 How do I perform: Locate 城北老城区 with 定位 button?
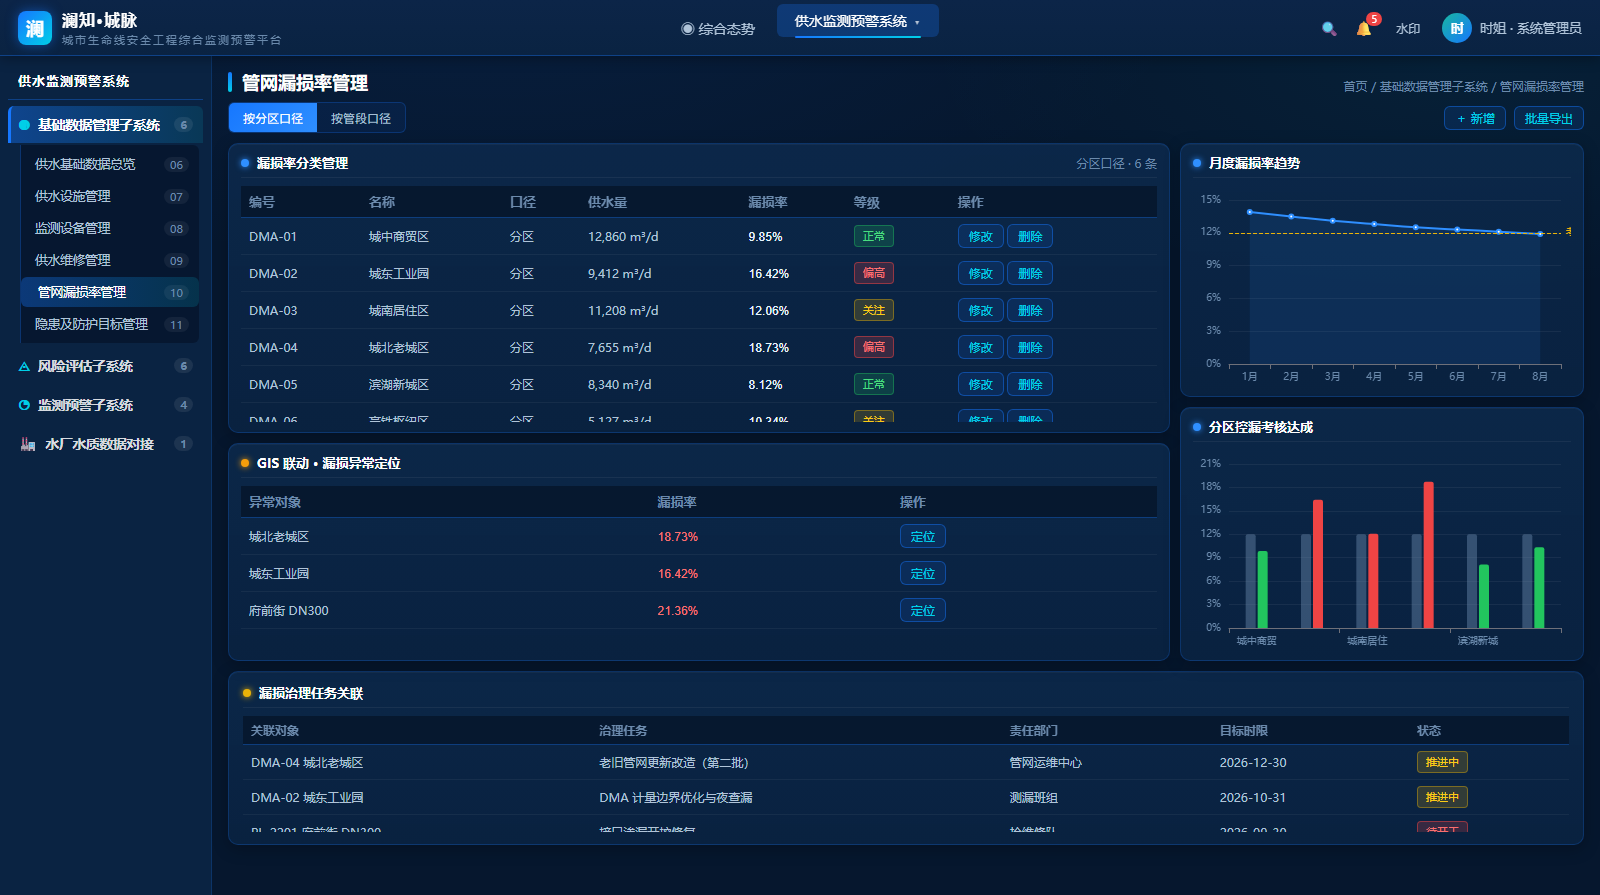pos(922,537)
